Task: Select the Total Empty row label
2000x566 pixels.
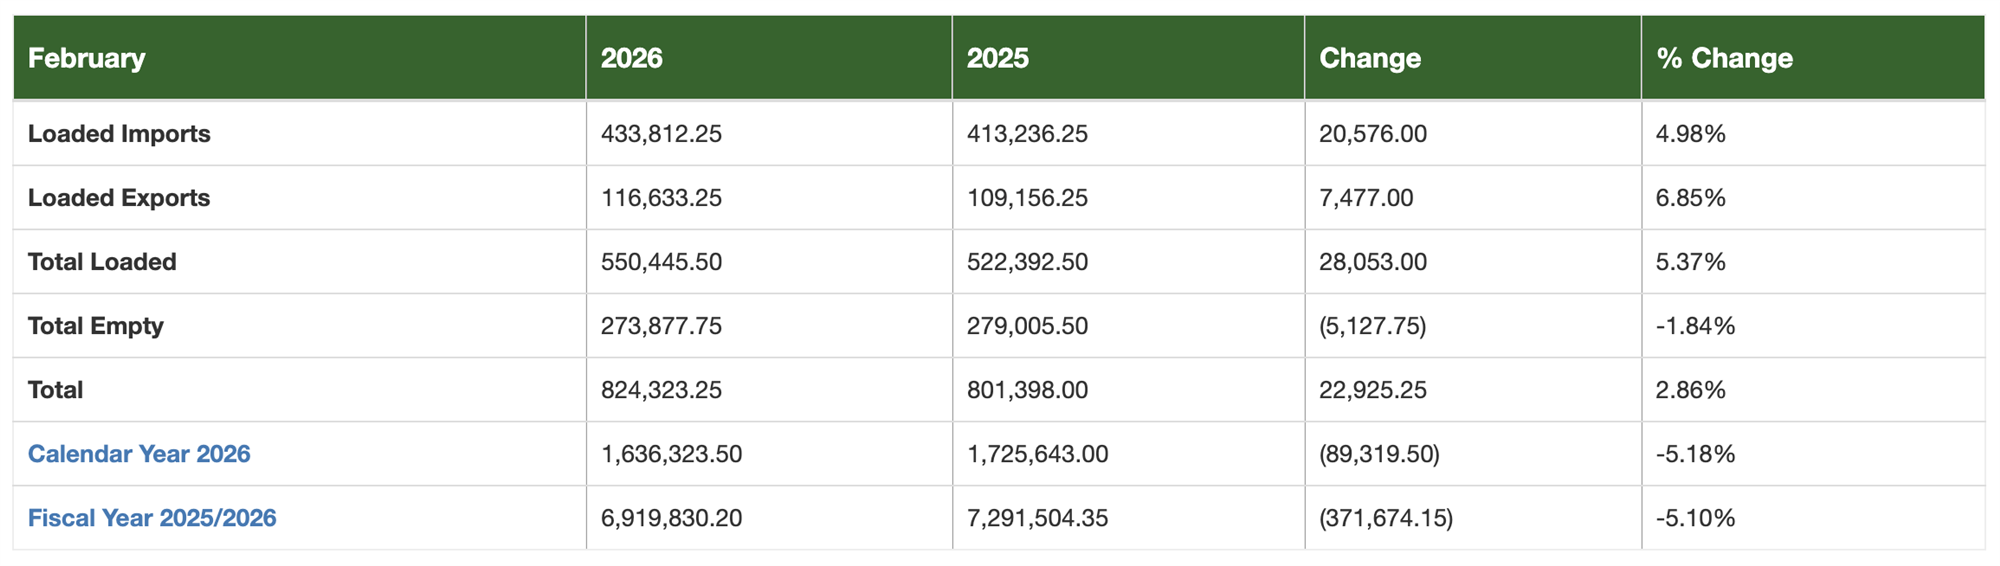Action: pos(95,326)
